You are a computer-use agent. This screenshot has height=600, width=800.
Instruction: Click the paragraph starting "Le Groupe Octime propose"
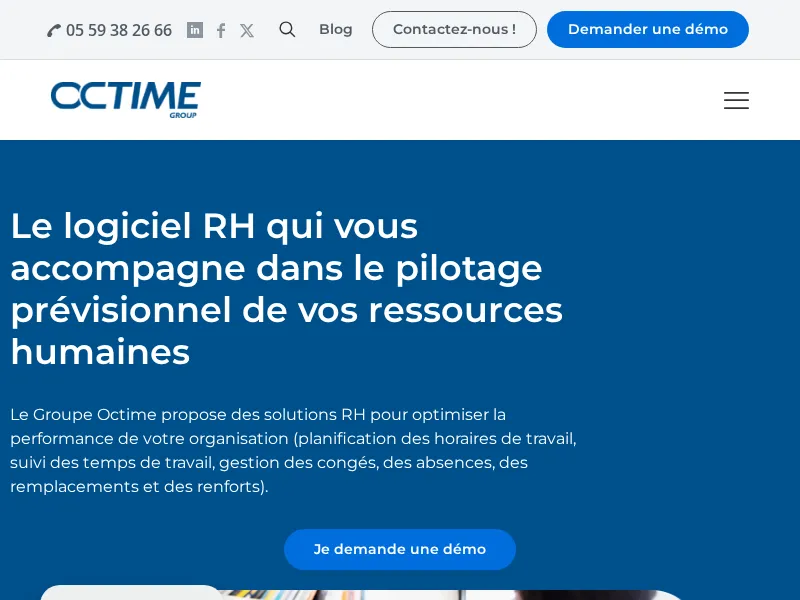tap(293, 451)
